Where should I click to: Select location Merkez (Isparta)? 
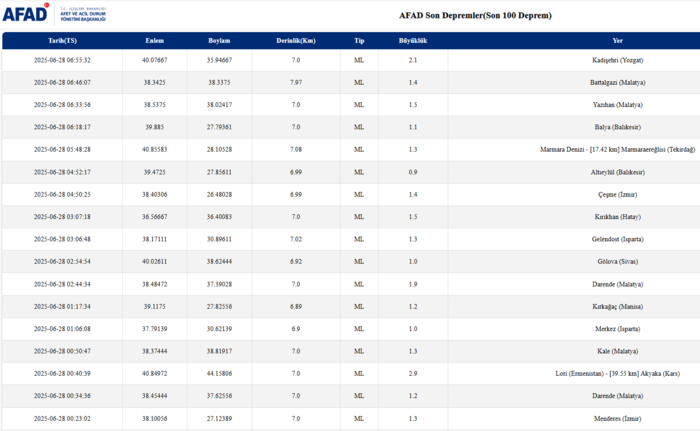(x=617, y=329)
